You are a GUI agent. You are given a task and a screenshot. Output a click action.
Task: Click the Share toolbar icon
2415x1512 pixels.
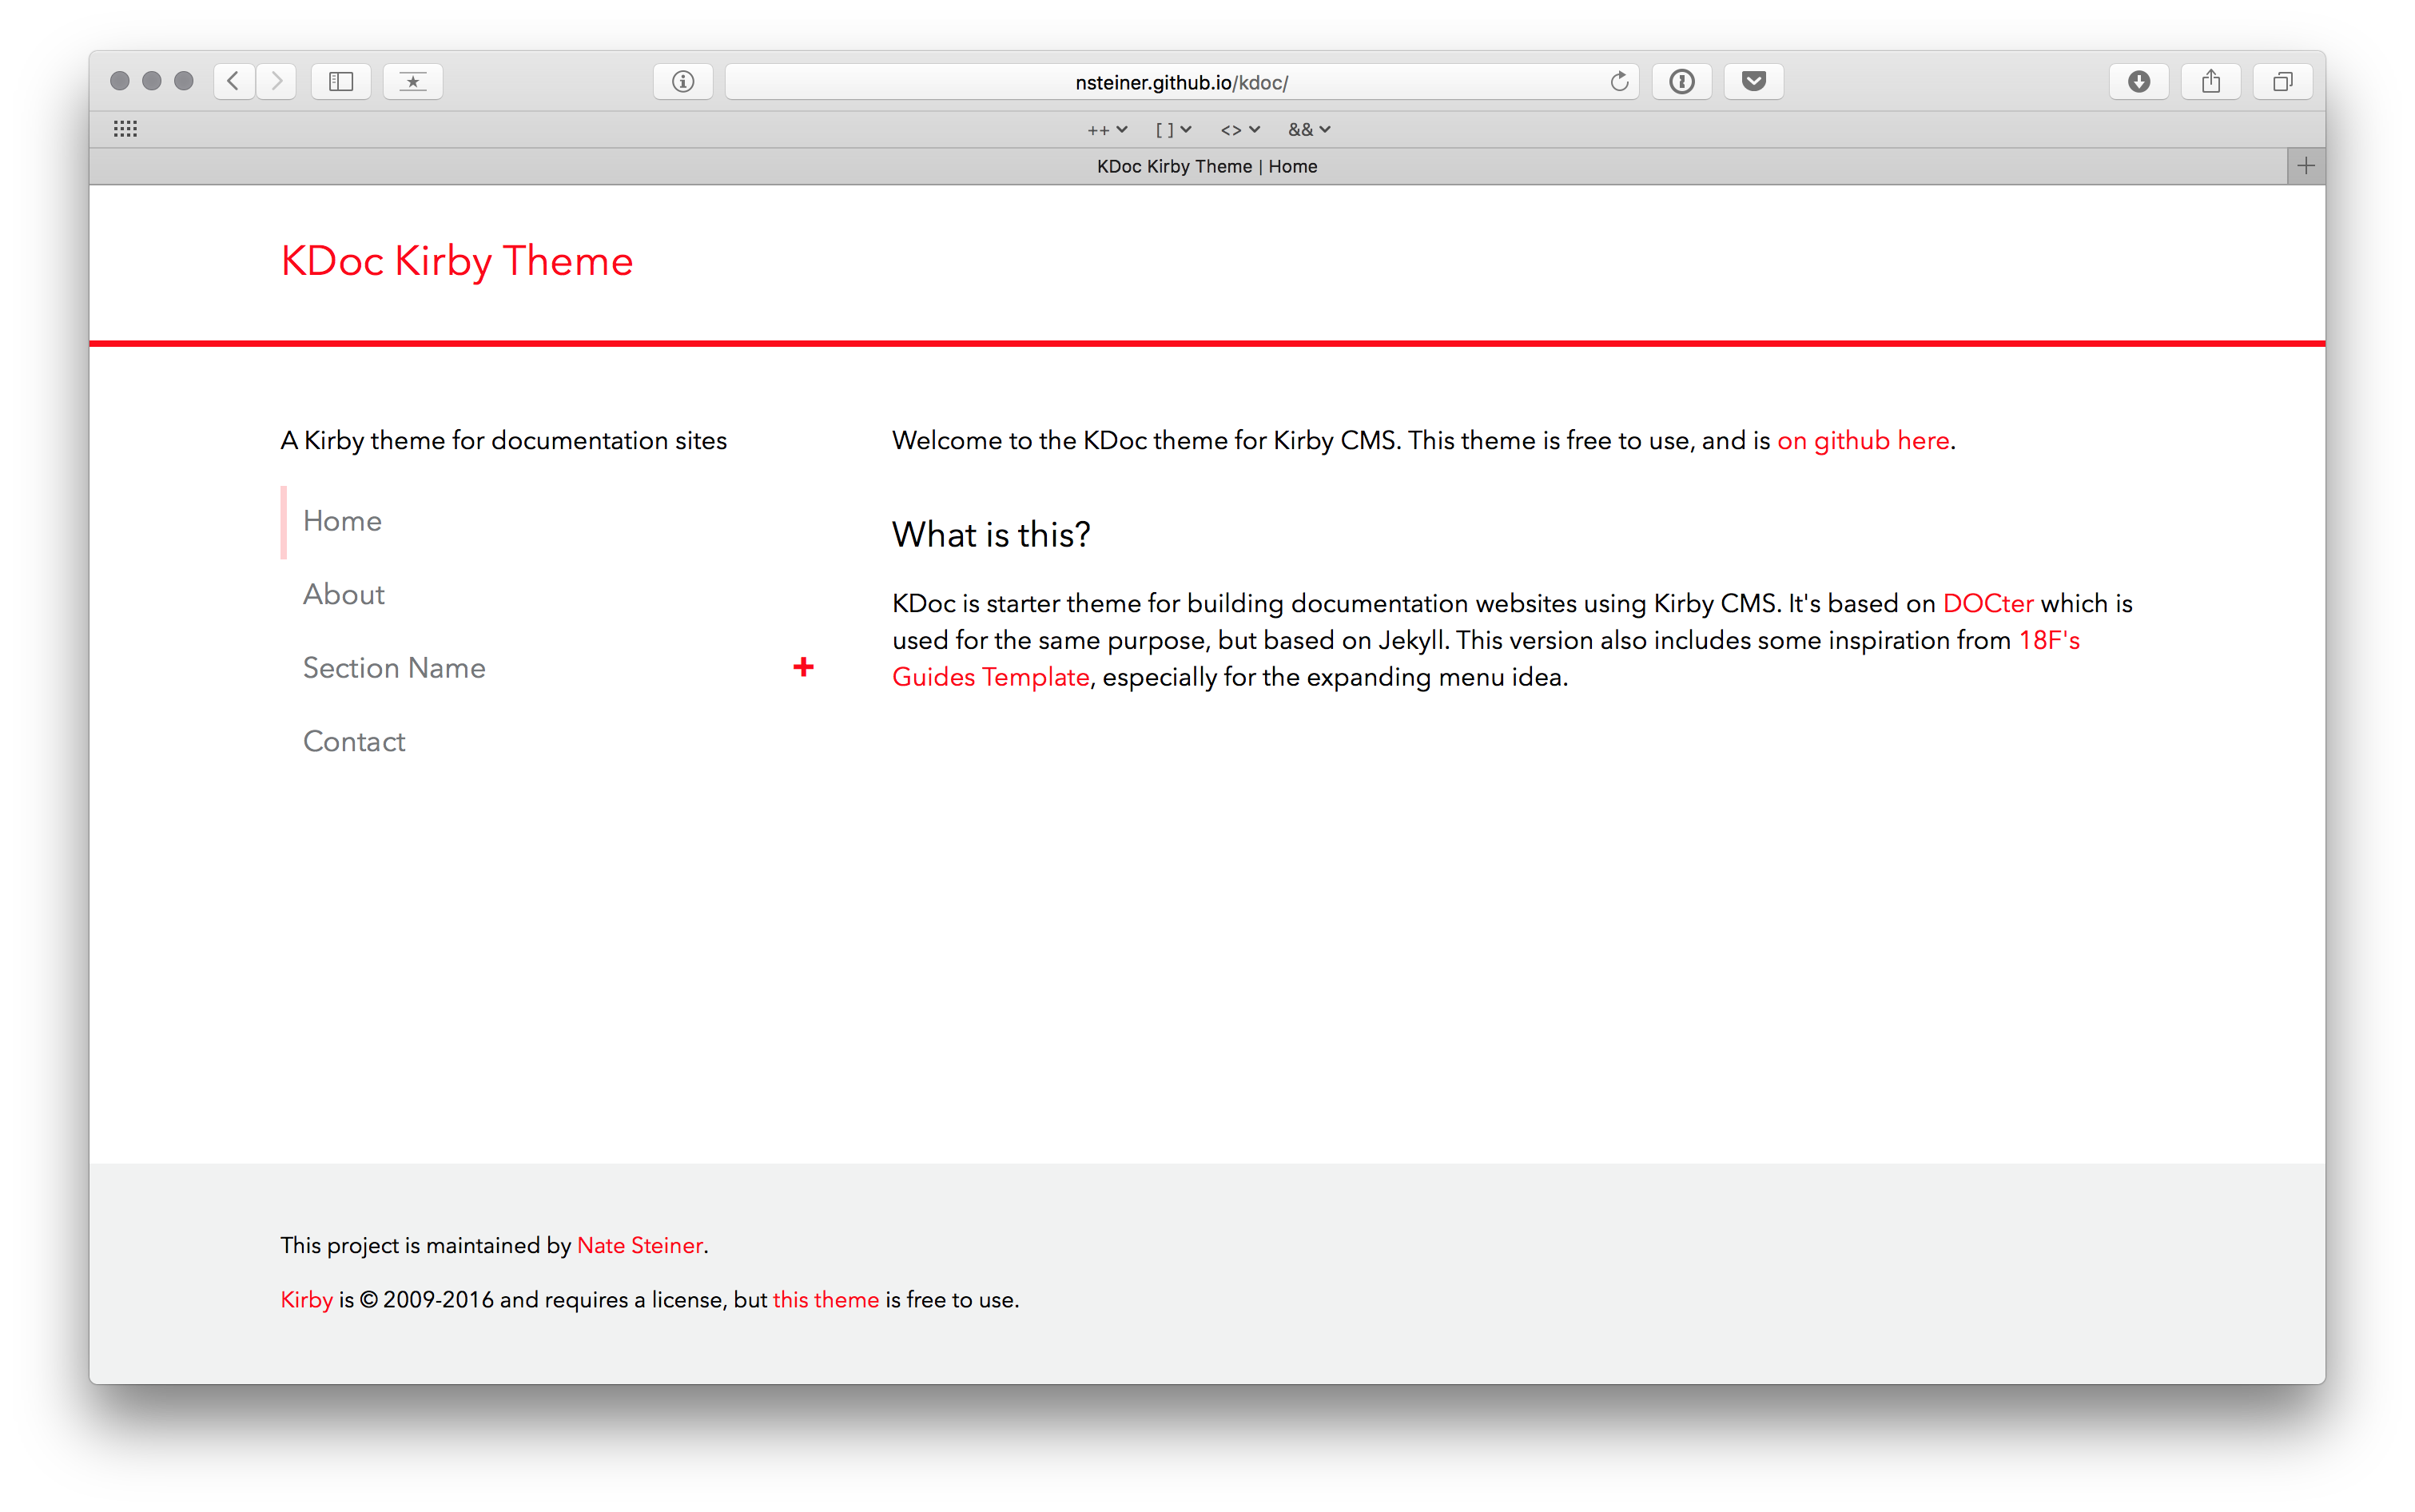[2211, 81]
